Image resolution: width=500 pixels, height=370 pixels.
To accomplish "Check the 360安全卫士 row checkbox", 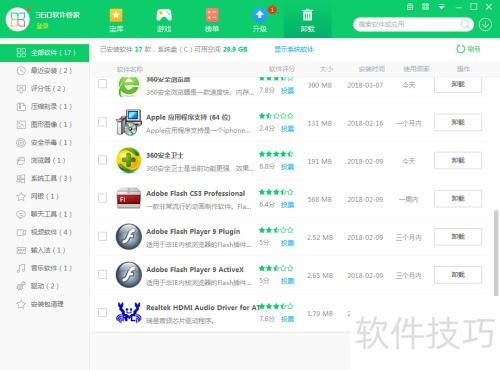I will 103,160.
